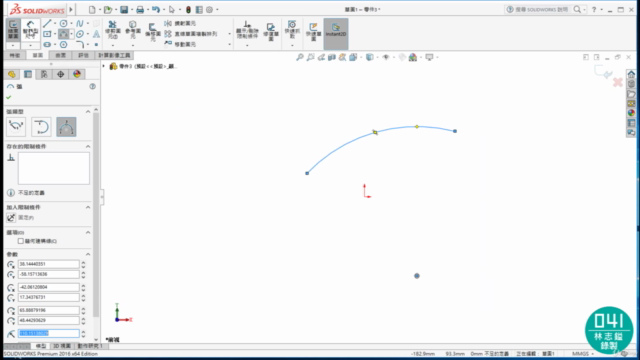This screenshot has width=640, height=360.
Task: Click the Open document icon
Action: pos(108,9)
